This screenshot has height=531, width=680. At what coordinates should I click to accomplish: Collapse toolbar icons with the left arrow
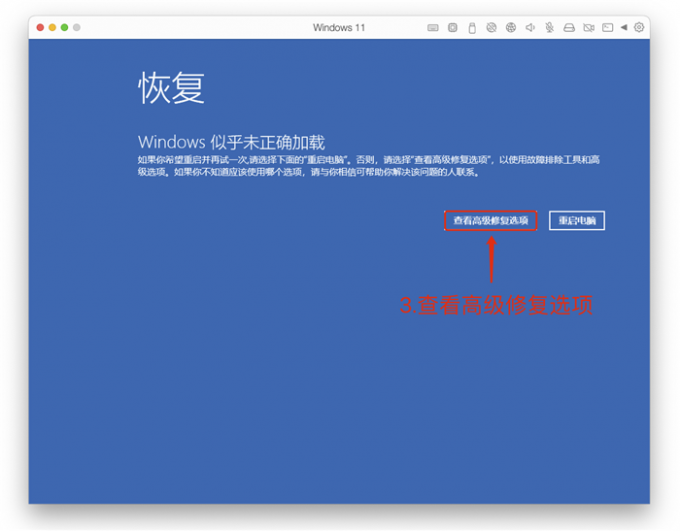[624, 27]
